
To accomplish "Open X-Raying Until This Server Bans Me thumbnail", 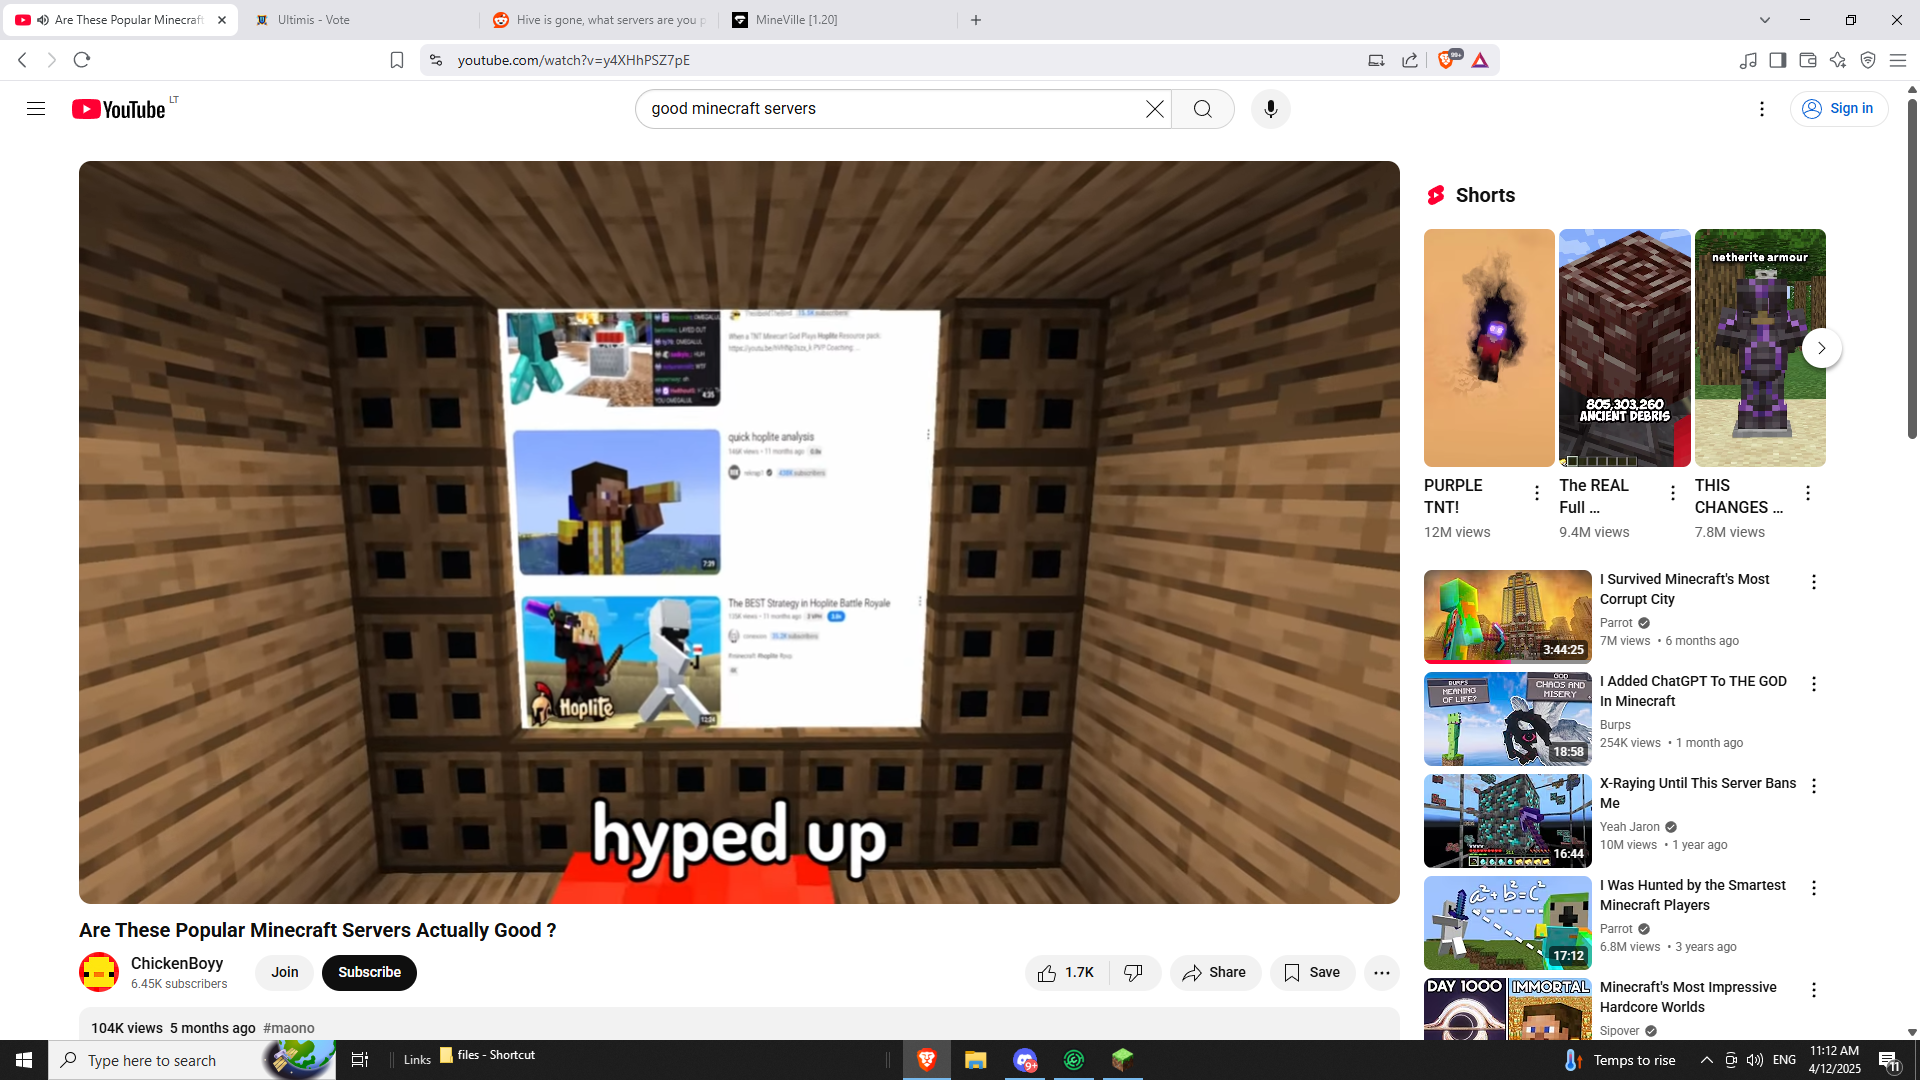I will coord(1507,820).
